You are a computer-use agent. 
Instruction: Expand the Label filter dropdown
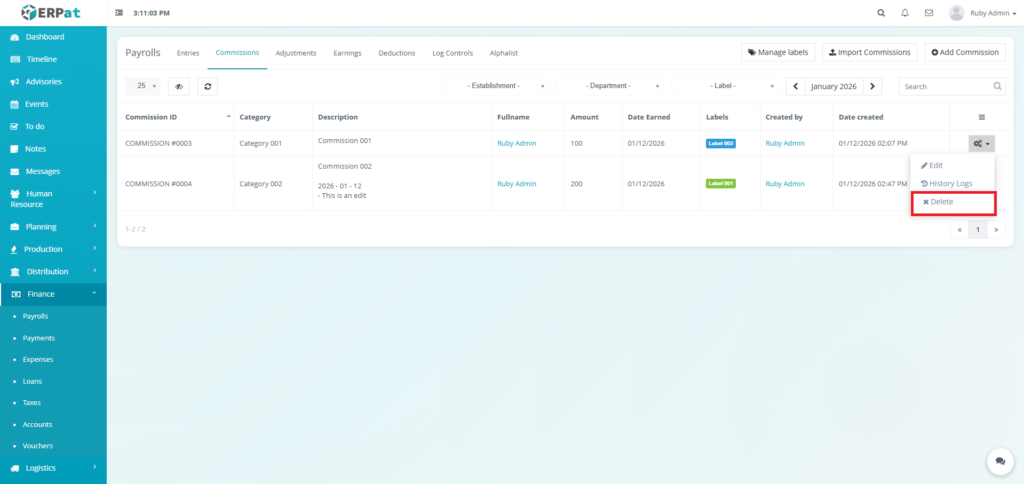tap(726, 86)
